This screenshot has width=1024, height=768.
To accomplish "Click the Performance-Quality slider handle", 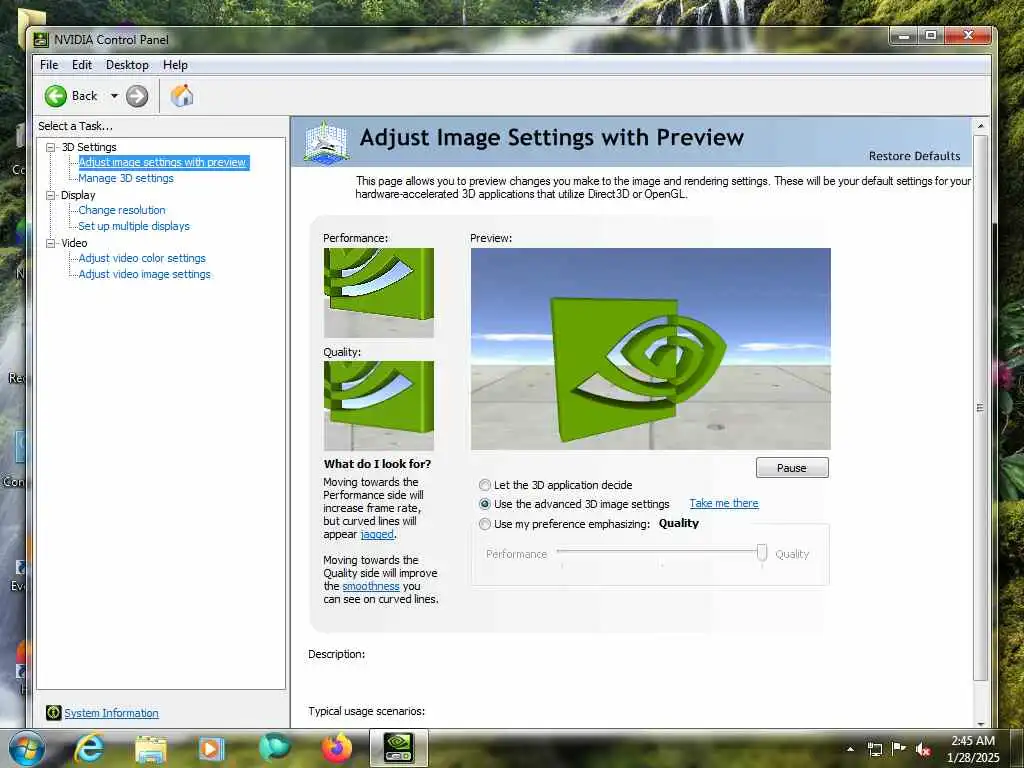I will 761,552.
